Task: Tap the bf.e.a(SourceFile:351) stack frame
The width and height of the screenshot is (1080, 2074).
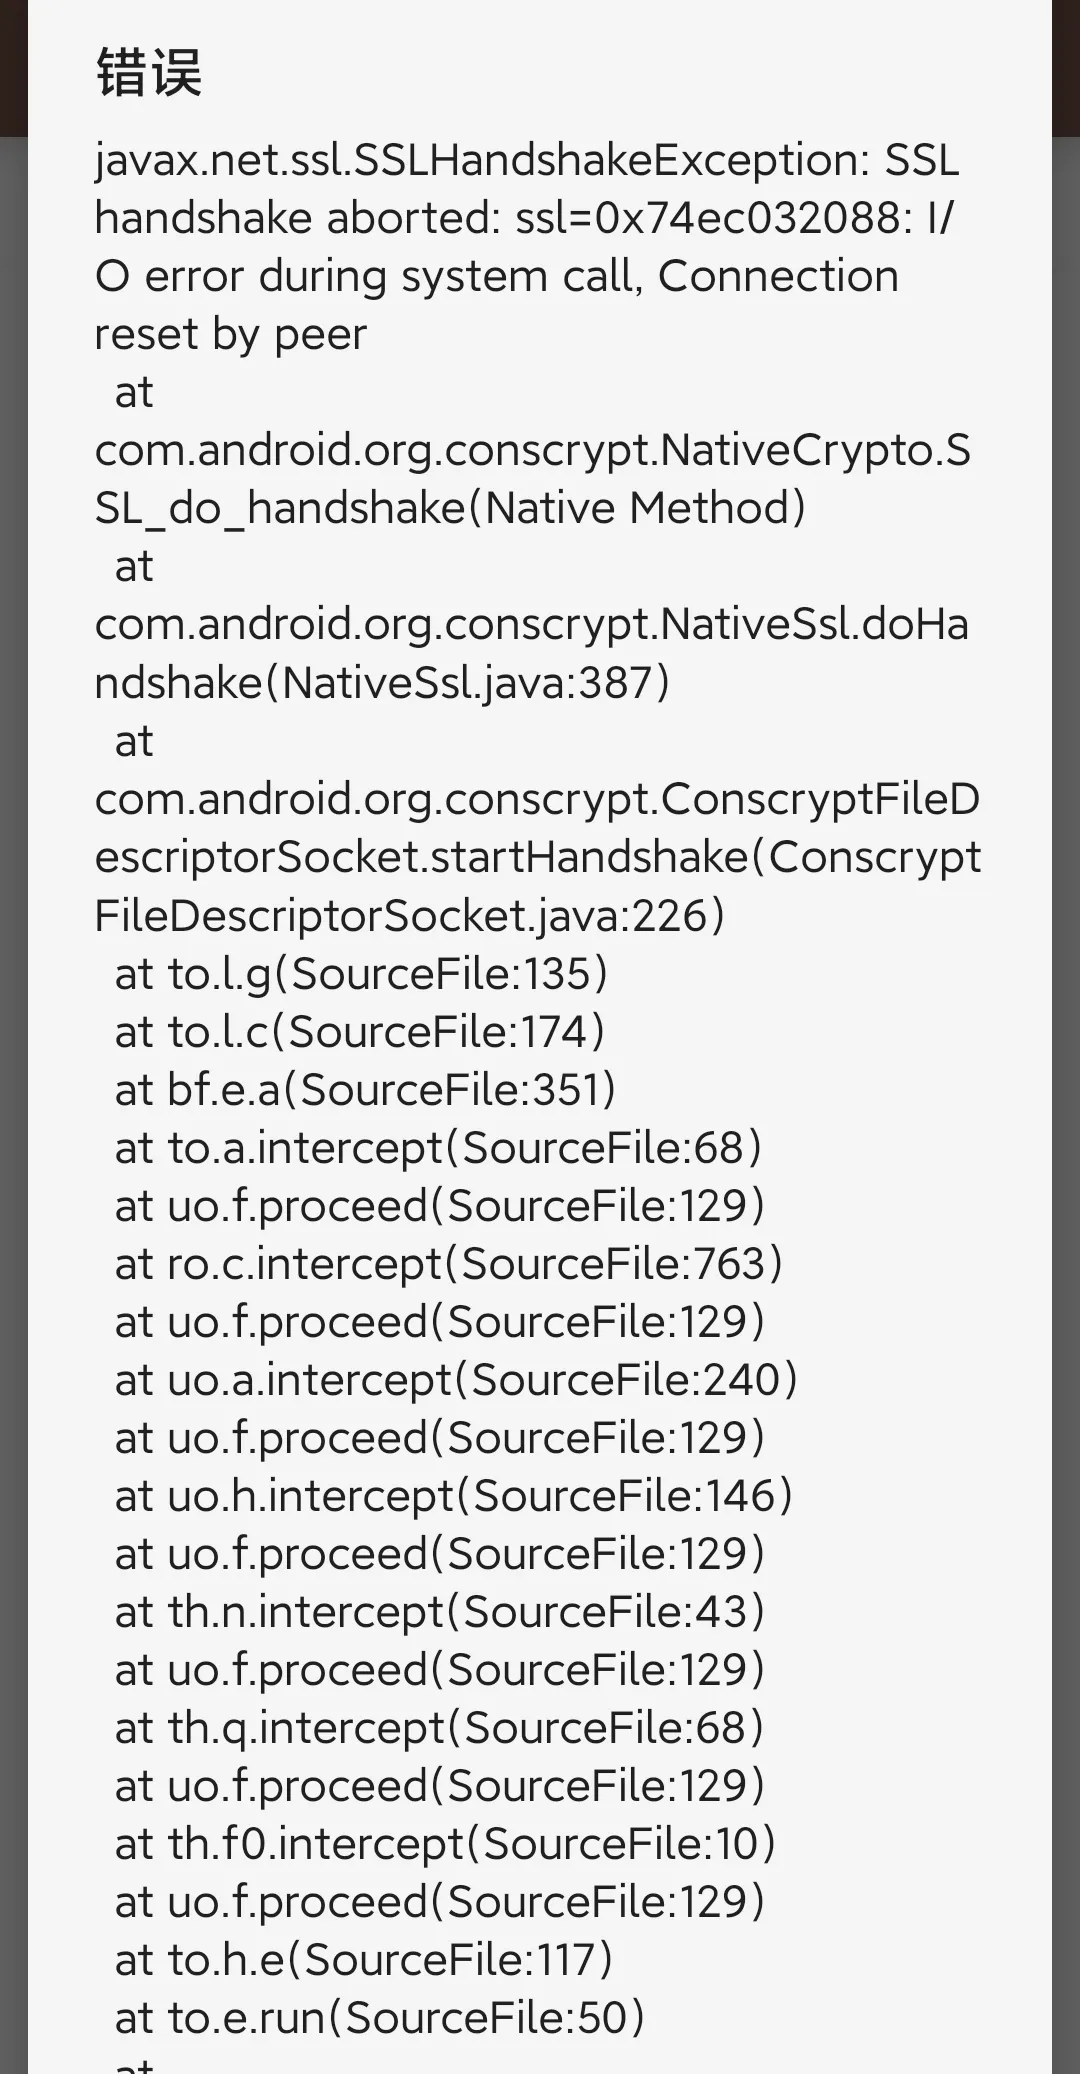Action: (365, 1089)
